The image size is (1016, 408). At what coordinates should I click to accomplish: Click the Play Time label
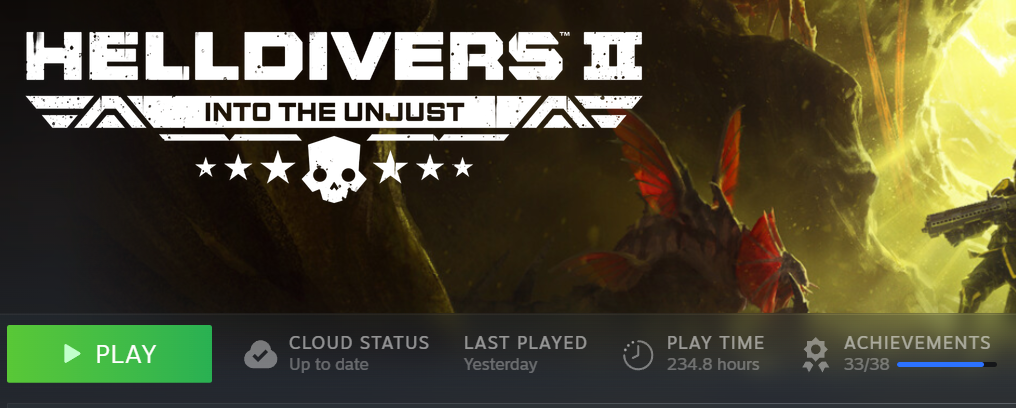point(715,343)
